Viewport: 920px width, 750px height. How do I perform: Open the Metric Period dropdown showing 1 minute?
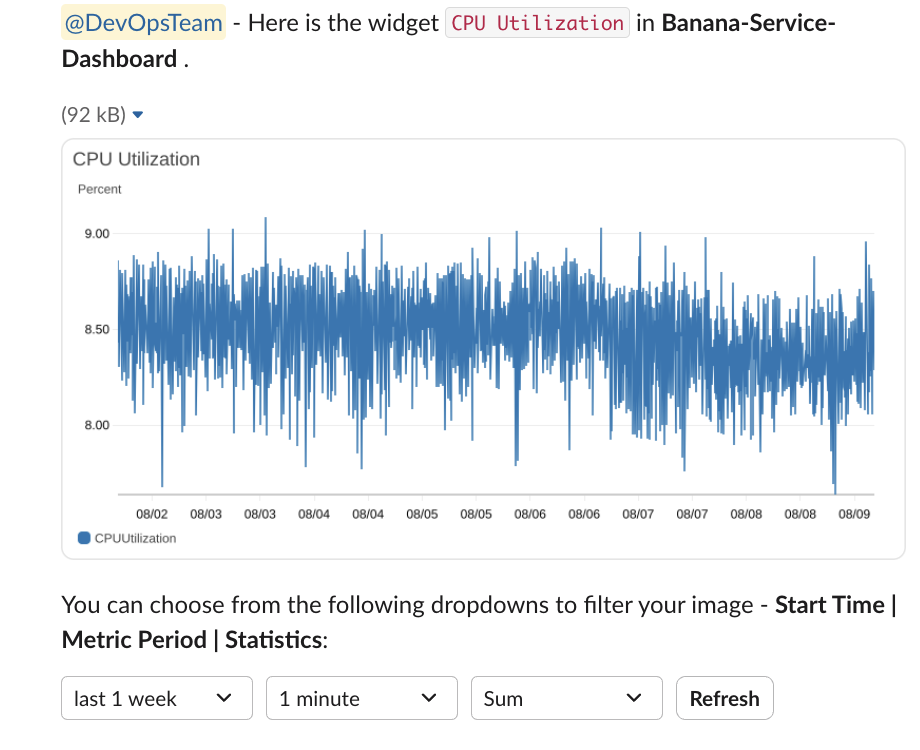[361, 697]
